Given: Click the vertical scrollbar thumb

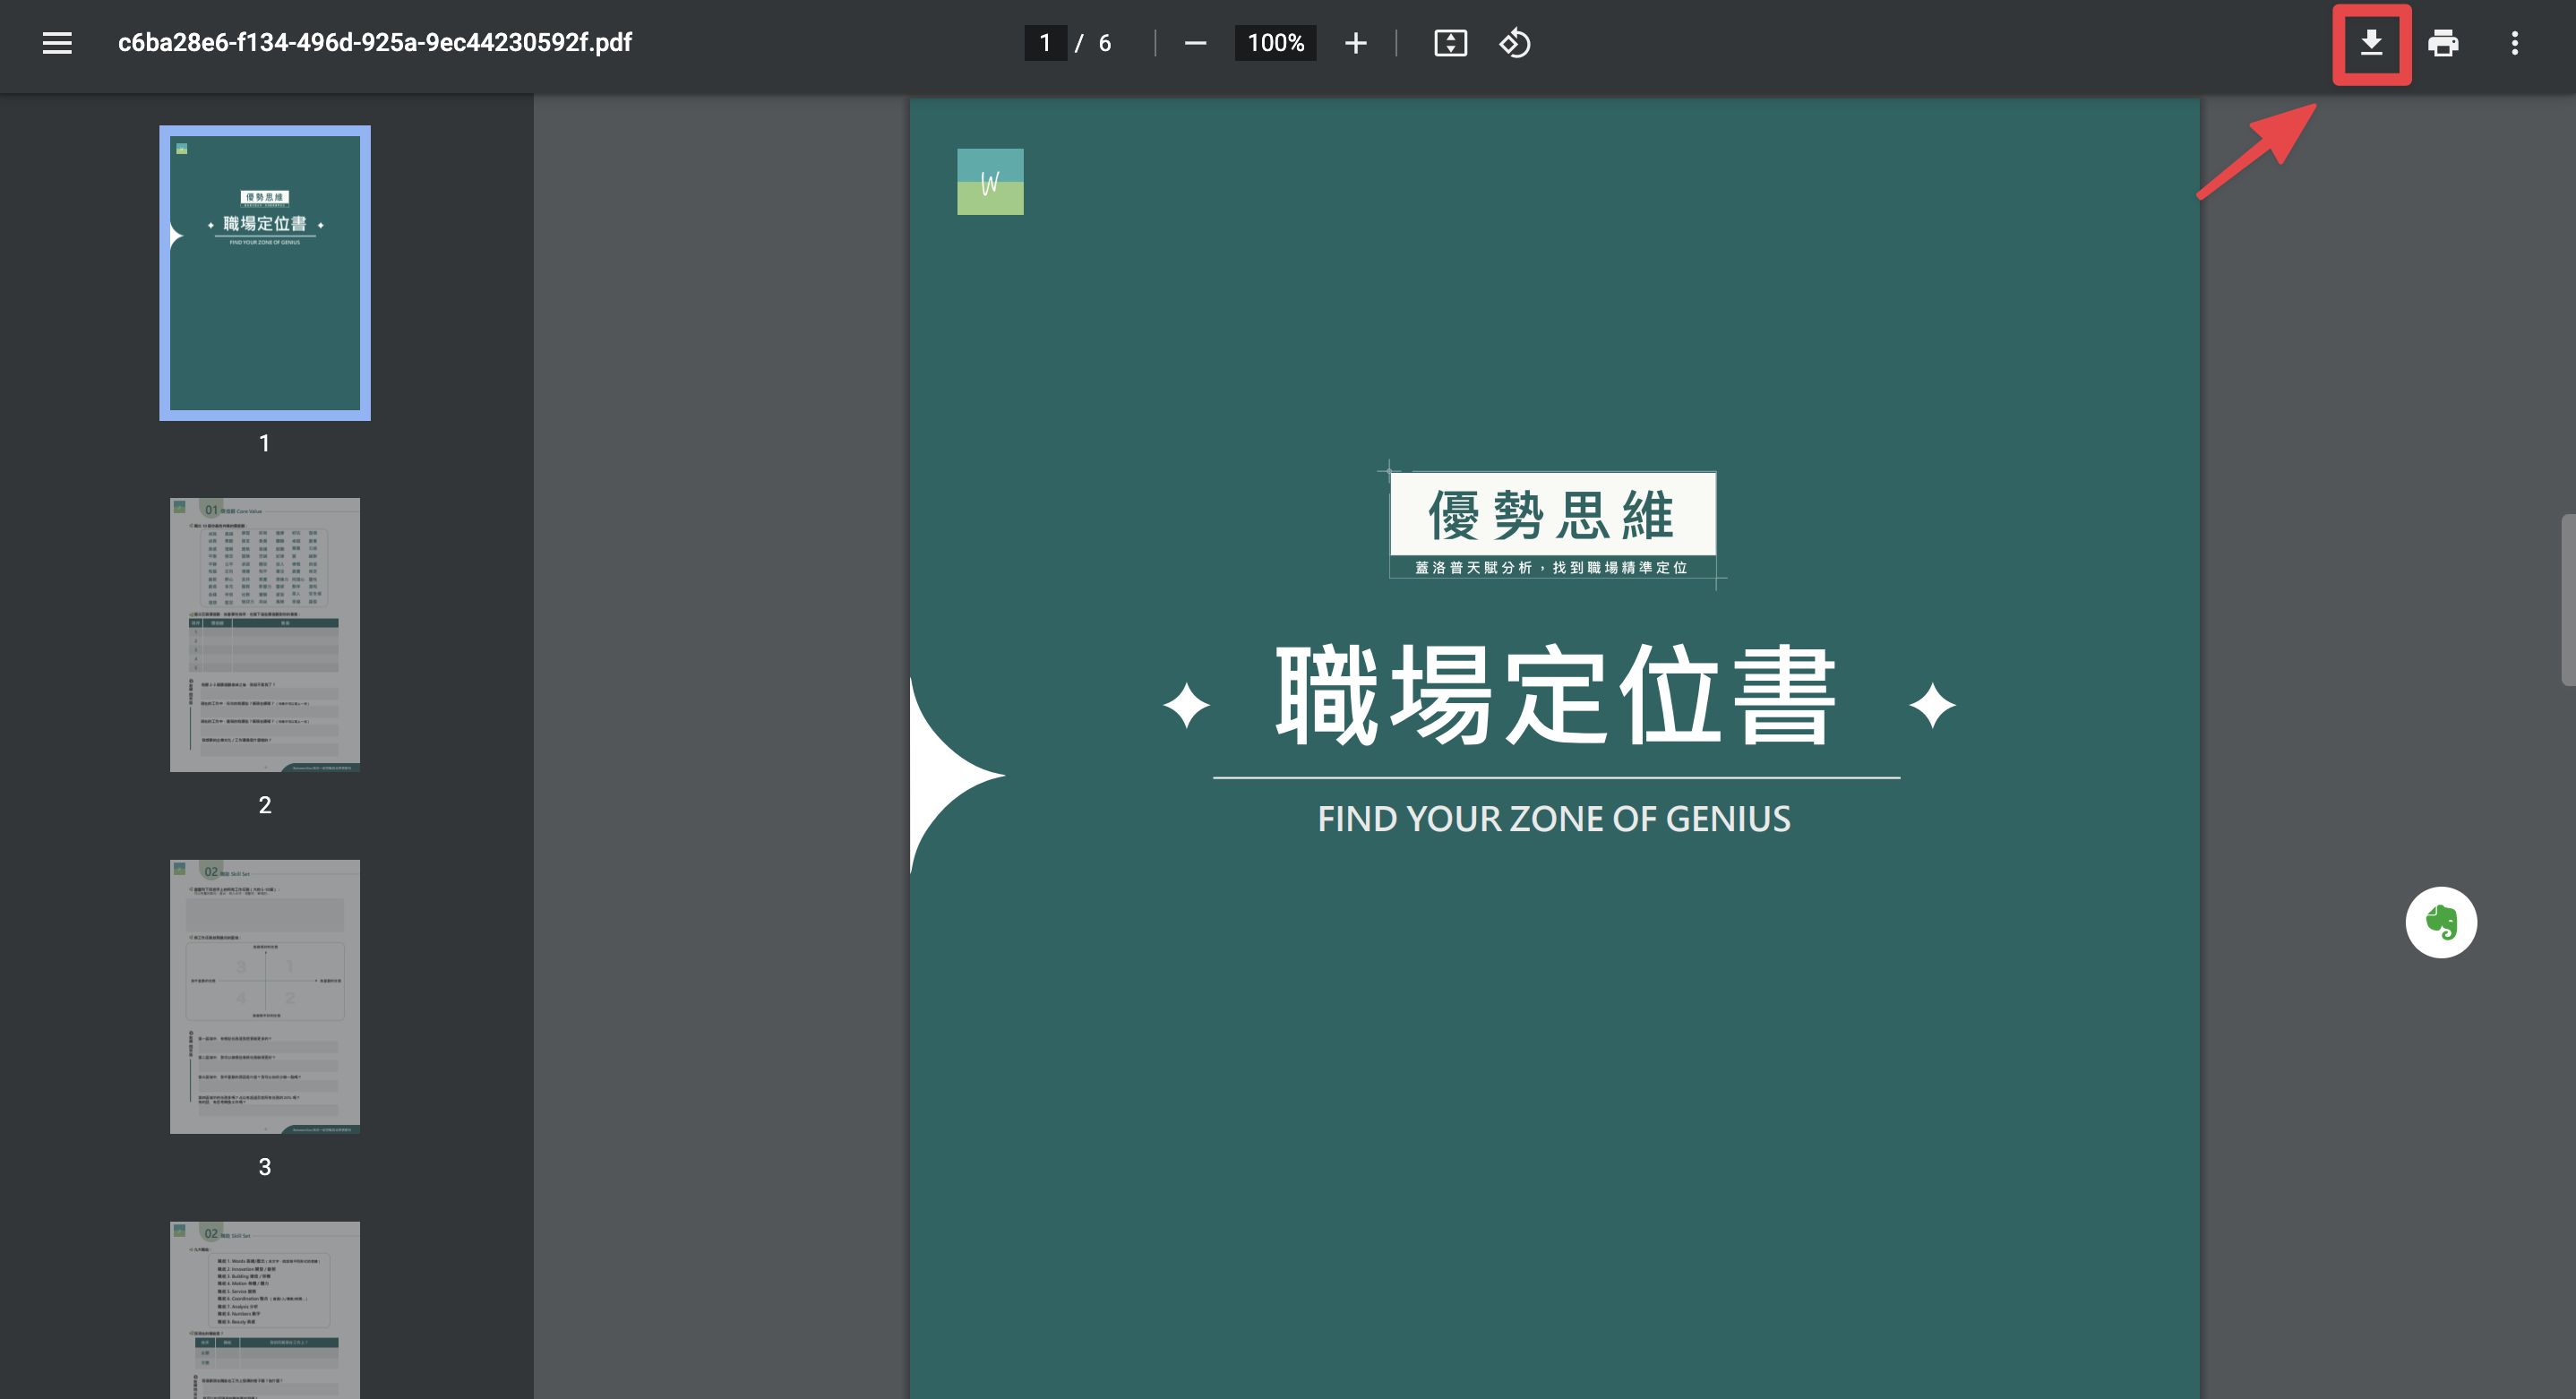Looking at the screenshot, I should pos(2568,600).
